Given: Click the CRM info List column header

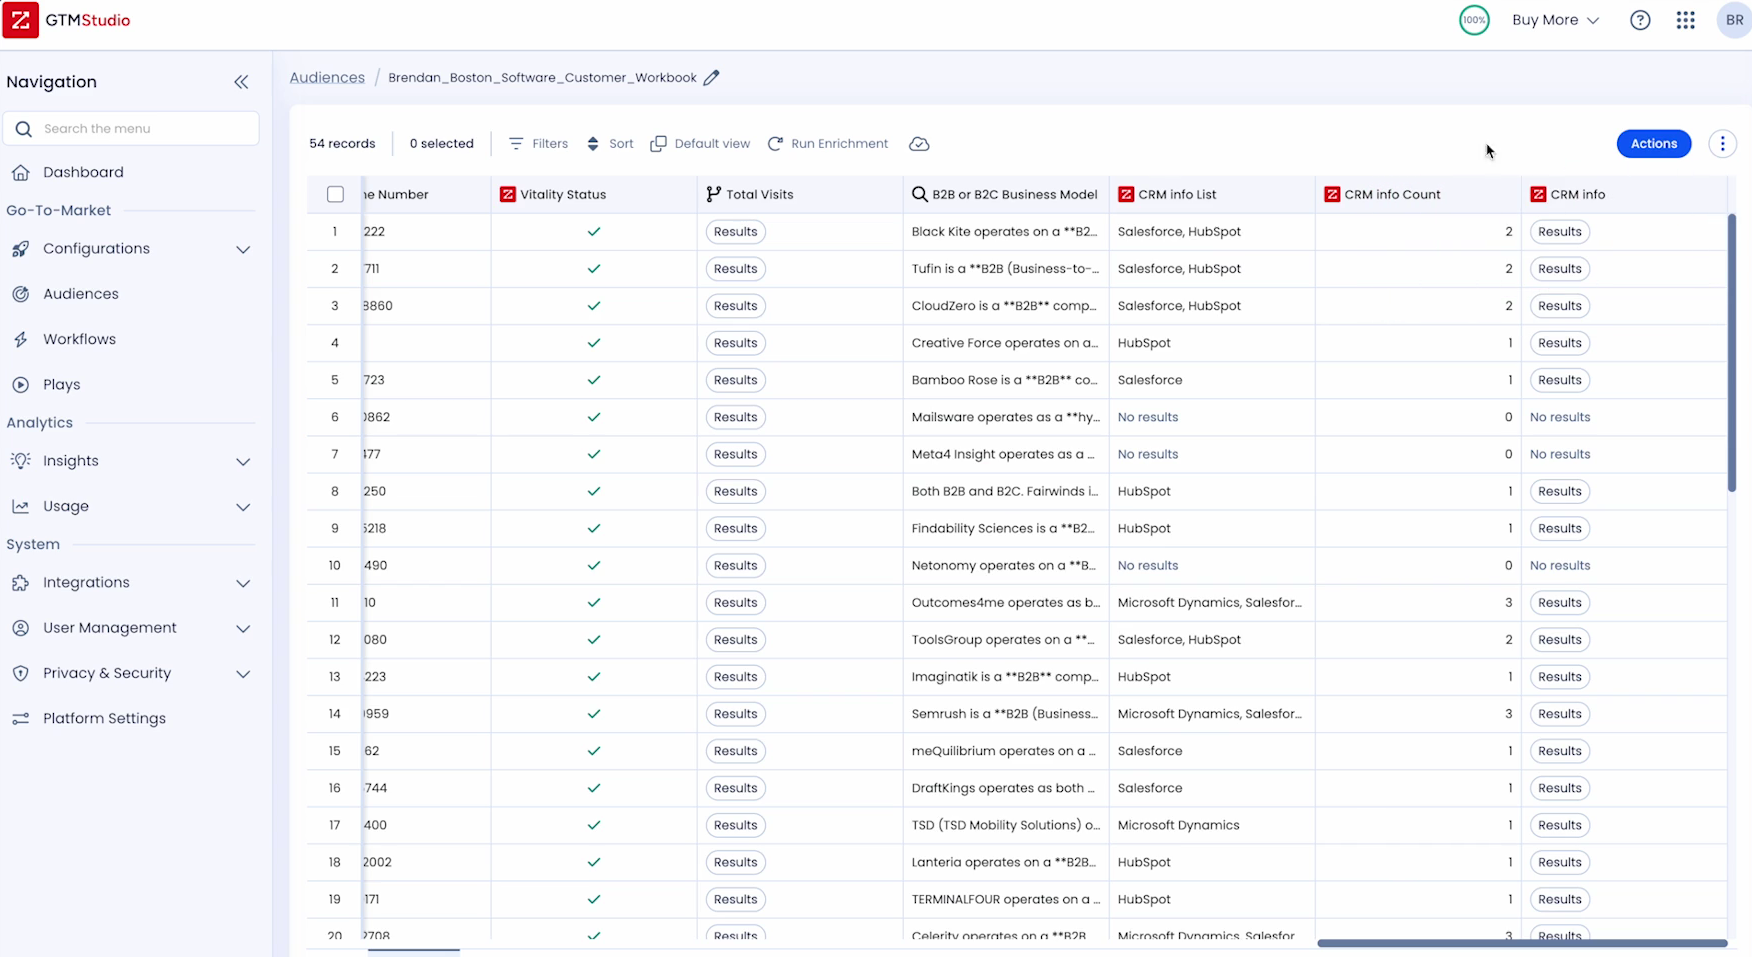Looking at the screenshot, I should coord(1212,194).
